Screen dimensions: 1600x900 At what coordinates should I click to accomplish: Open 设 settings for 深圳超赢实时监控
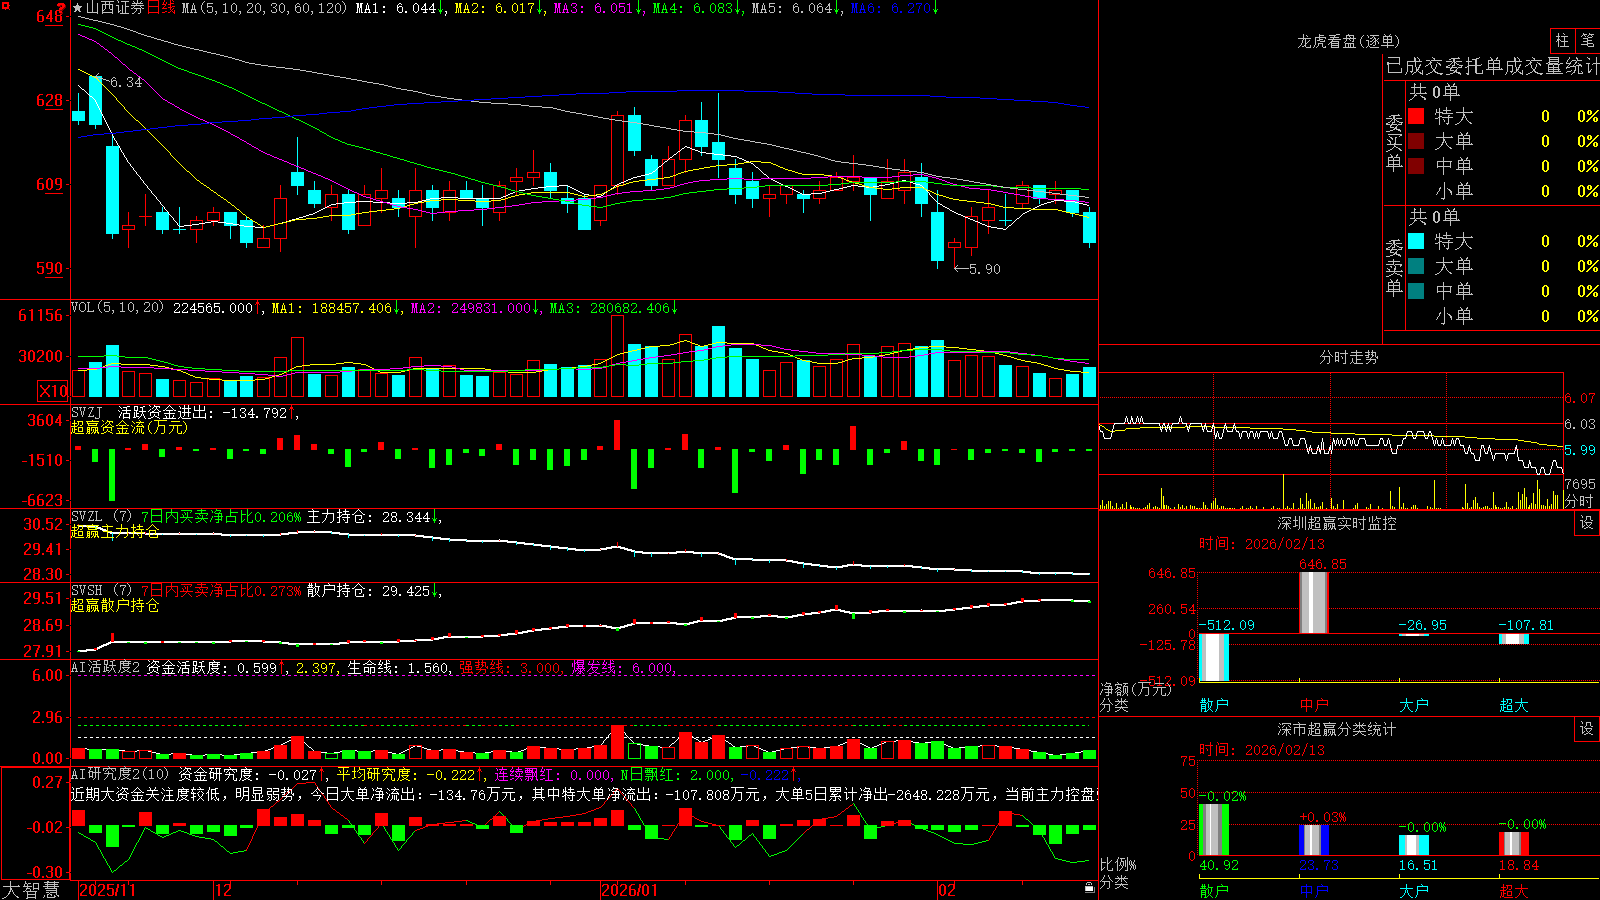point(1587,523)
